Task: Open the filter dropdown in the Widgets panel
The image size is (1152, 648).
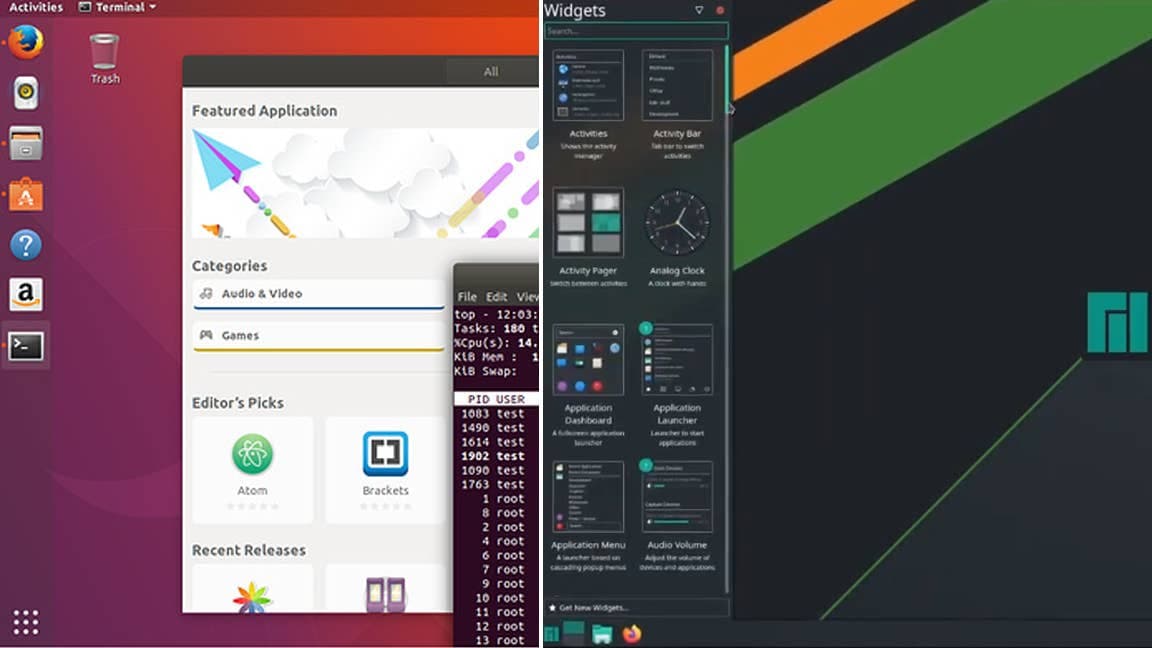Action: pyautogui.click(x=697, y=10)
